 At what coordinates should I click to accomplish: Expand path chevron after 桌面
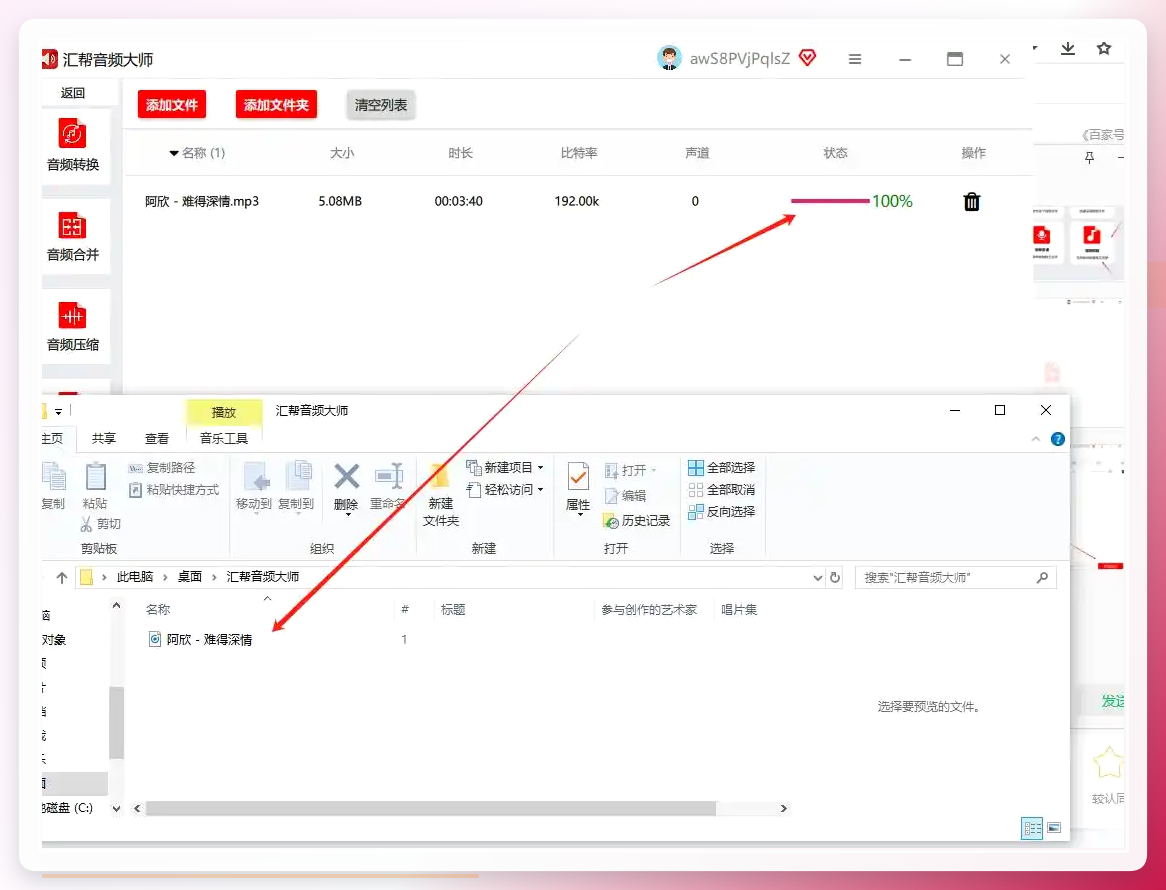click(214, 578)
